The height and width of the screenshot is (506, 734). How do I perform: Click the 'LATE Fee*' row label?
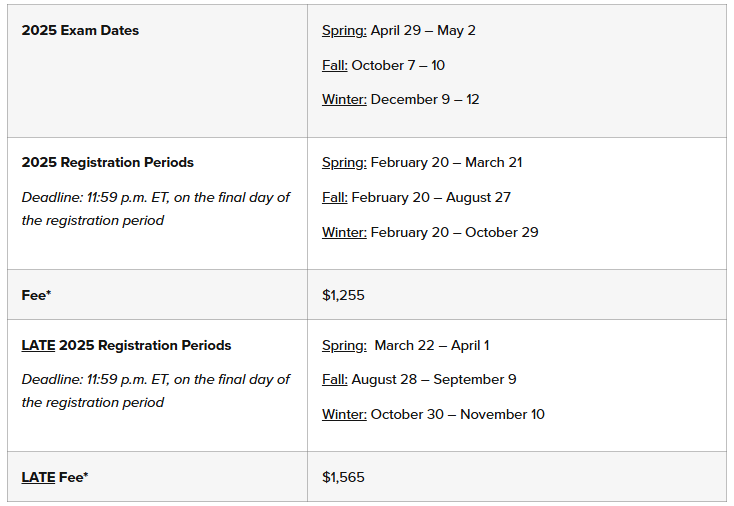[55, 477]
